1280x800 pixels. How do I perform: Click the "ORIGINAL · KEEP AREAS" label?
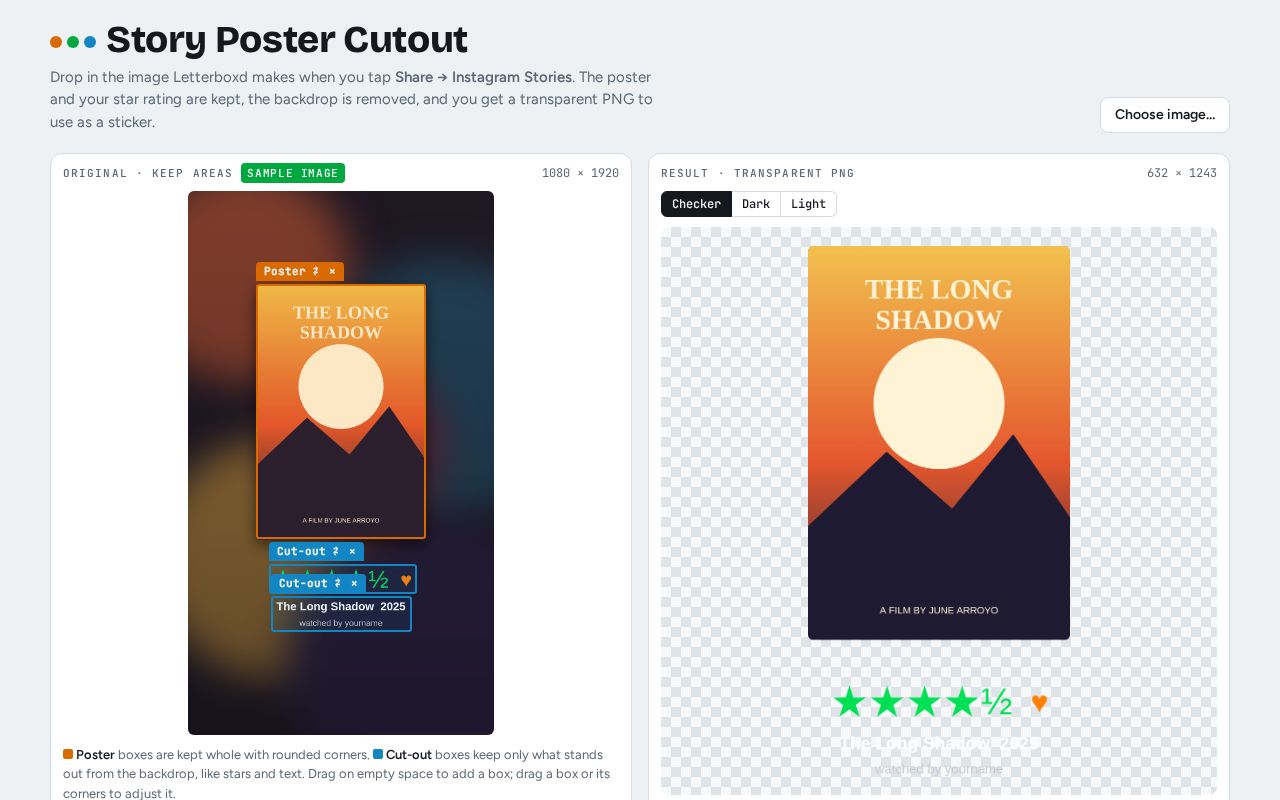148,173
